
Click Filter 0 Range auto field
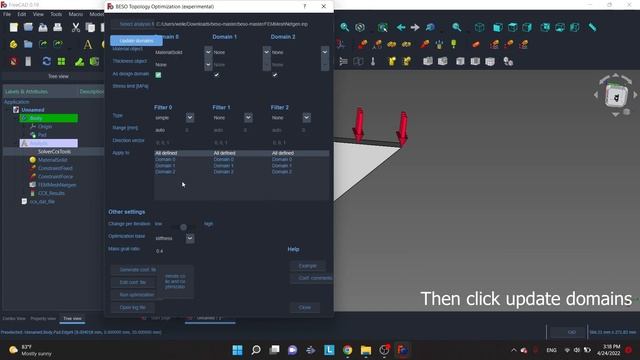coord(167,130)
